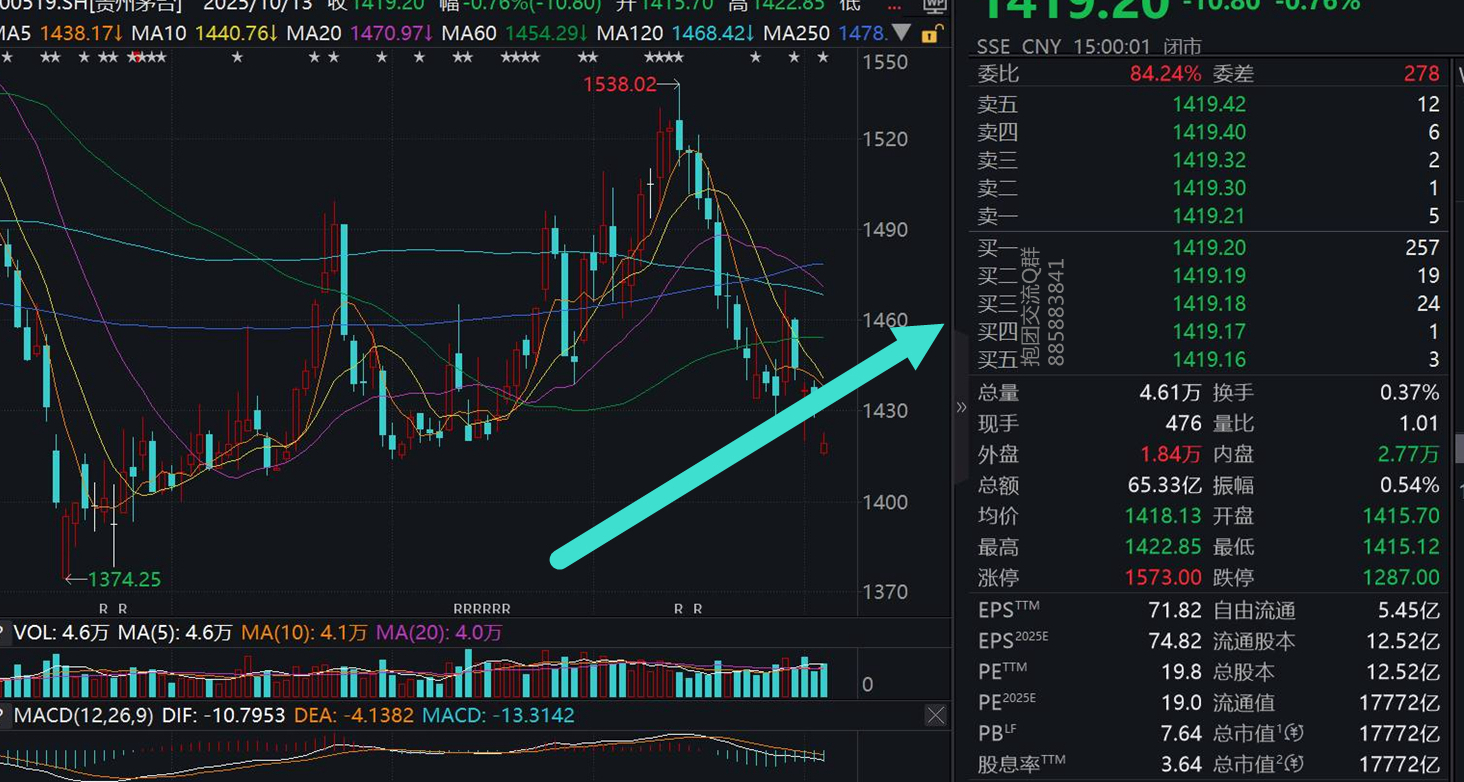The width and height of the screenshot is (1464, 782).
Task: Click the PE TTM 19.8 value
Action: pyautogui.click(x=1183, y=672)
